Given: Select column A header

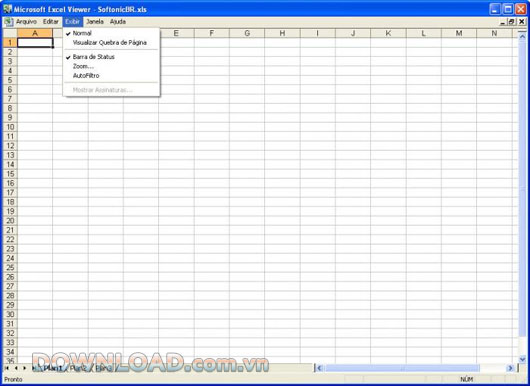Looking at the screenshot, I should (x=35, y=33).
